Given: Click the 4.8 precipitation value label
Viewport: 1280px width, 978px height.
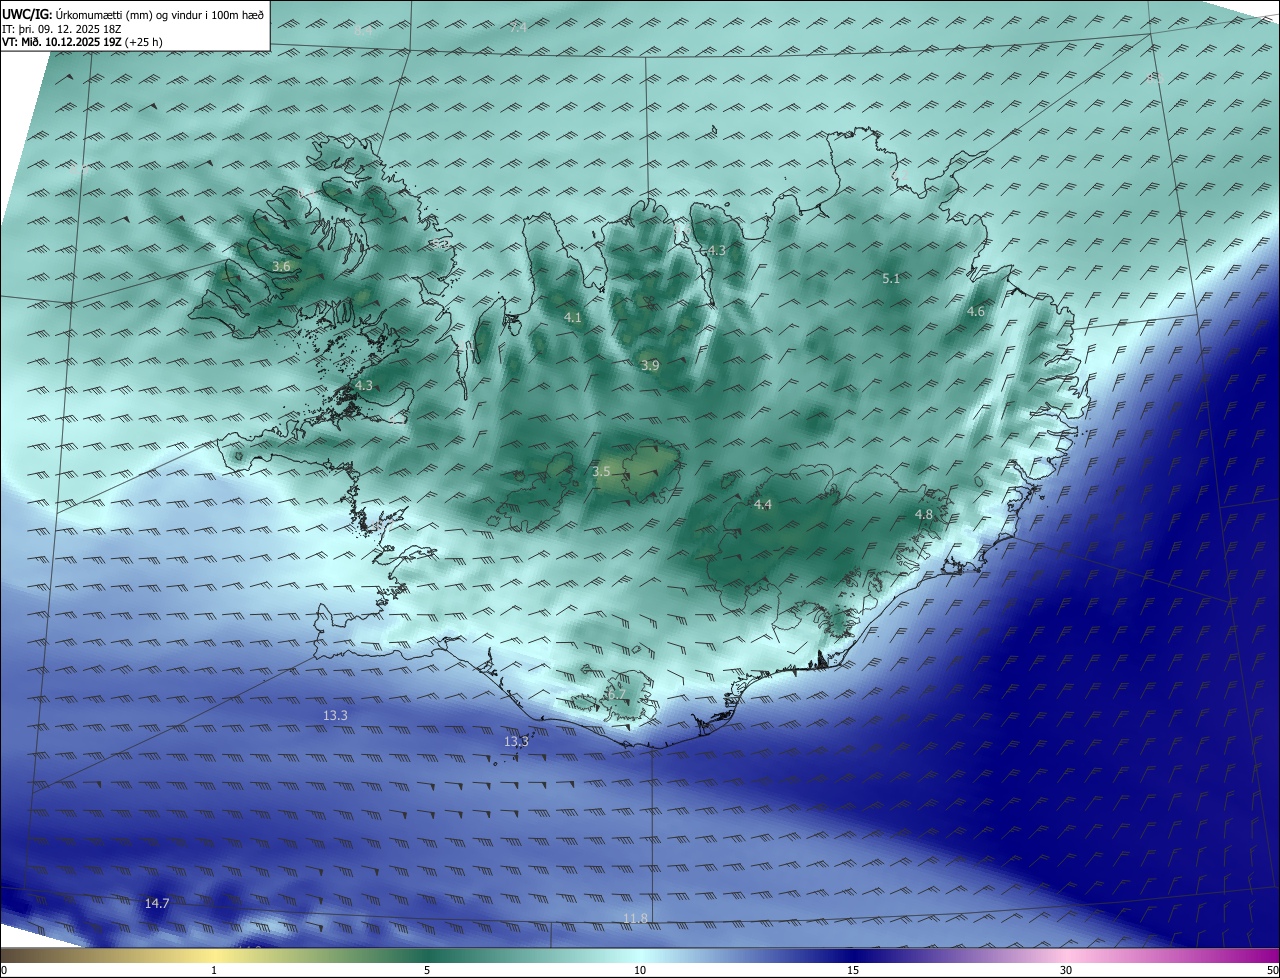Looking at the screenshot, I should (x=924, y=515).
